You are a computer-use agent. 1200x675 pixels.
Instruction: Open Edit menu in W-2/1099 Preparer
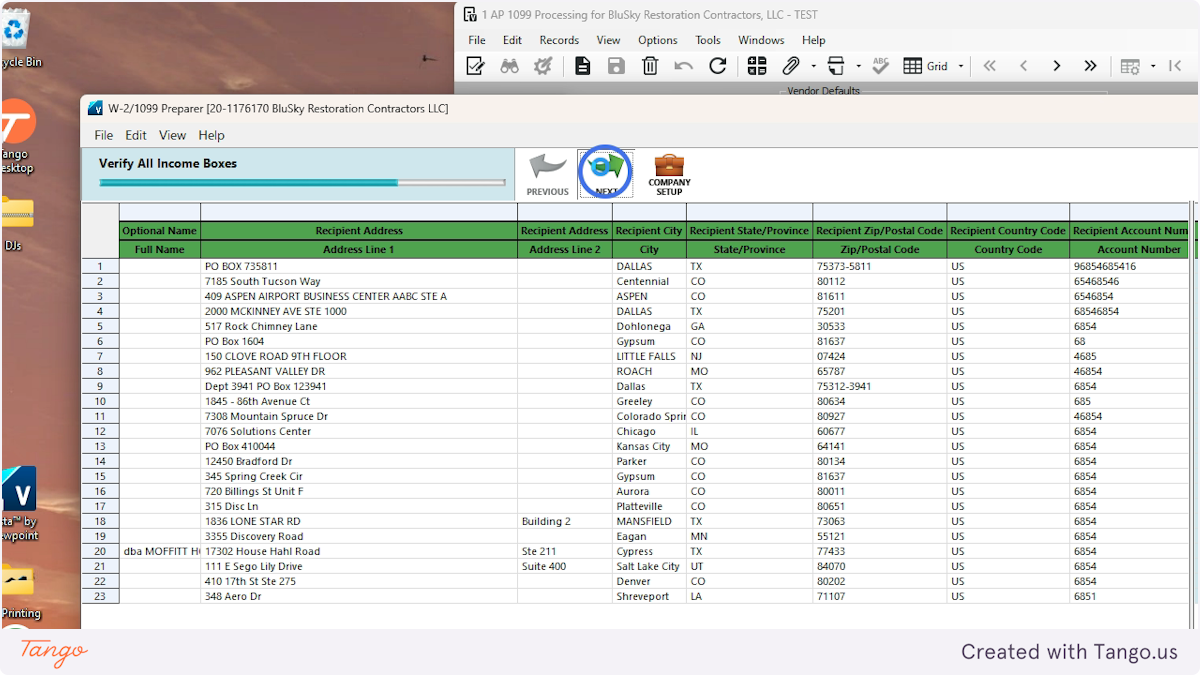(136, 135)
